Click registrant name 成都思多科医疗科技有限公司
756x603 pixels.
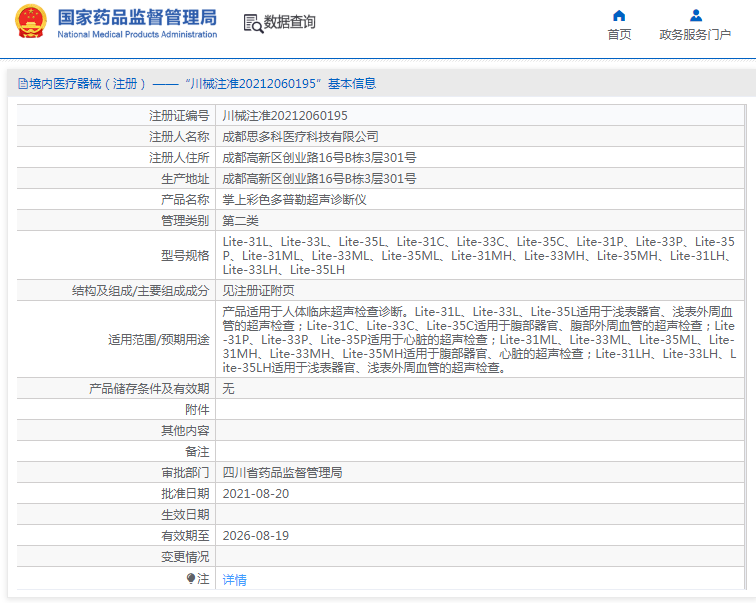point(300,137)
